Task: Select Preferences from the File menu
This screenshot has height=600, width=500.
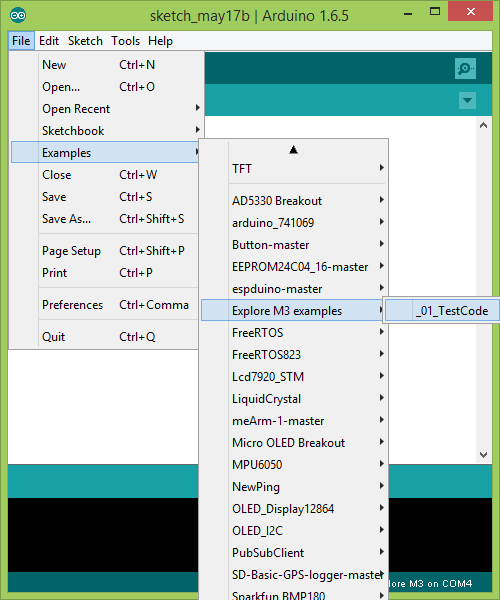Action: (105, 305)
